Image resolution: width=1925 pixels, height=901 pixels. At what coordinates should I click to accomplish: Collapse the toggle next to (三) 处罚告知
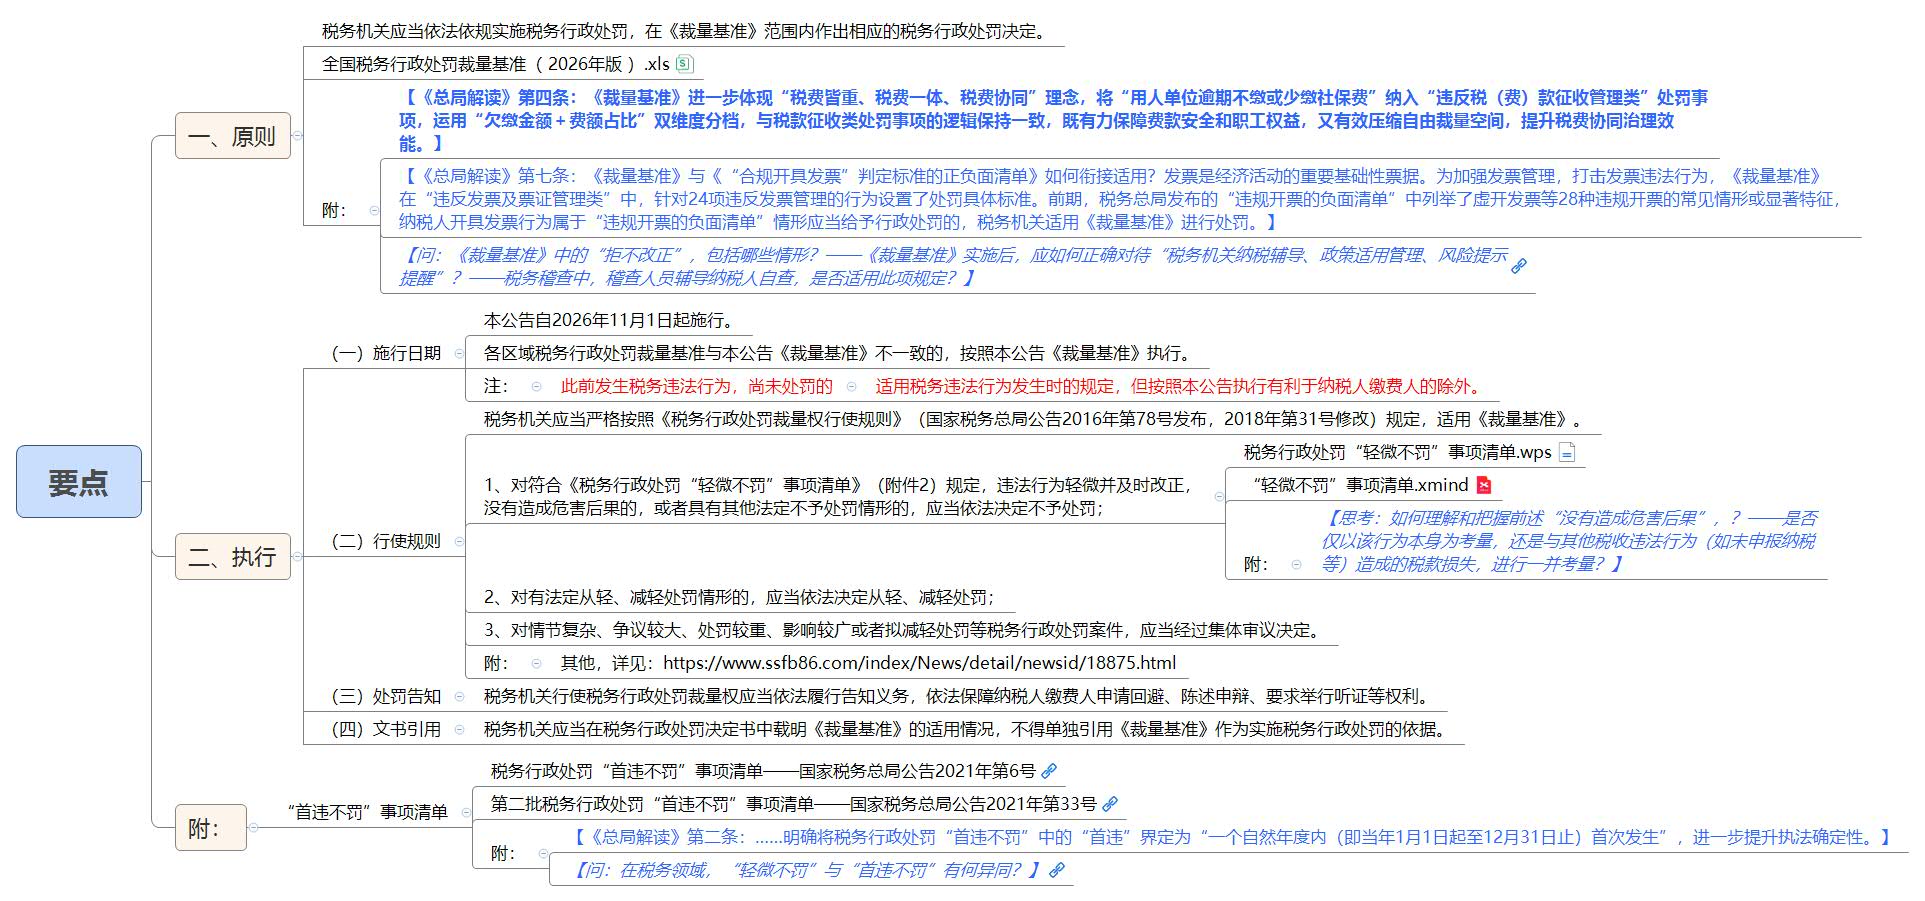[459, 696]
